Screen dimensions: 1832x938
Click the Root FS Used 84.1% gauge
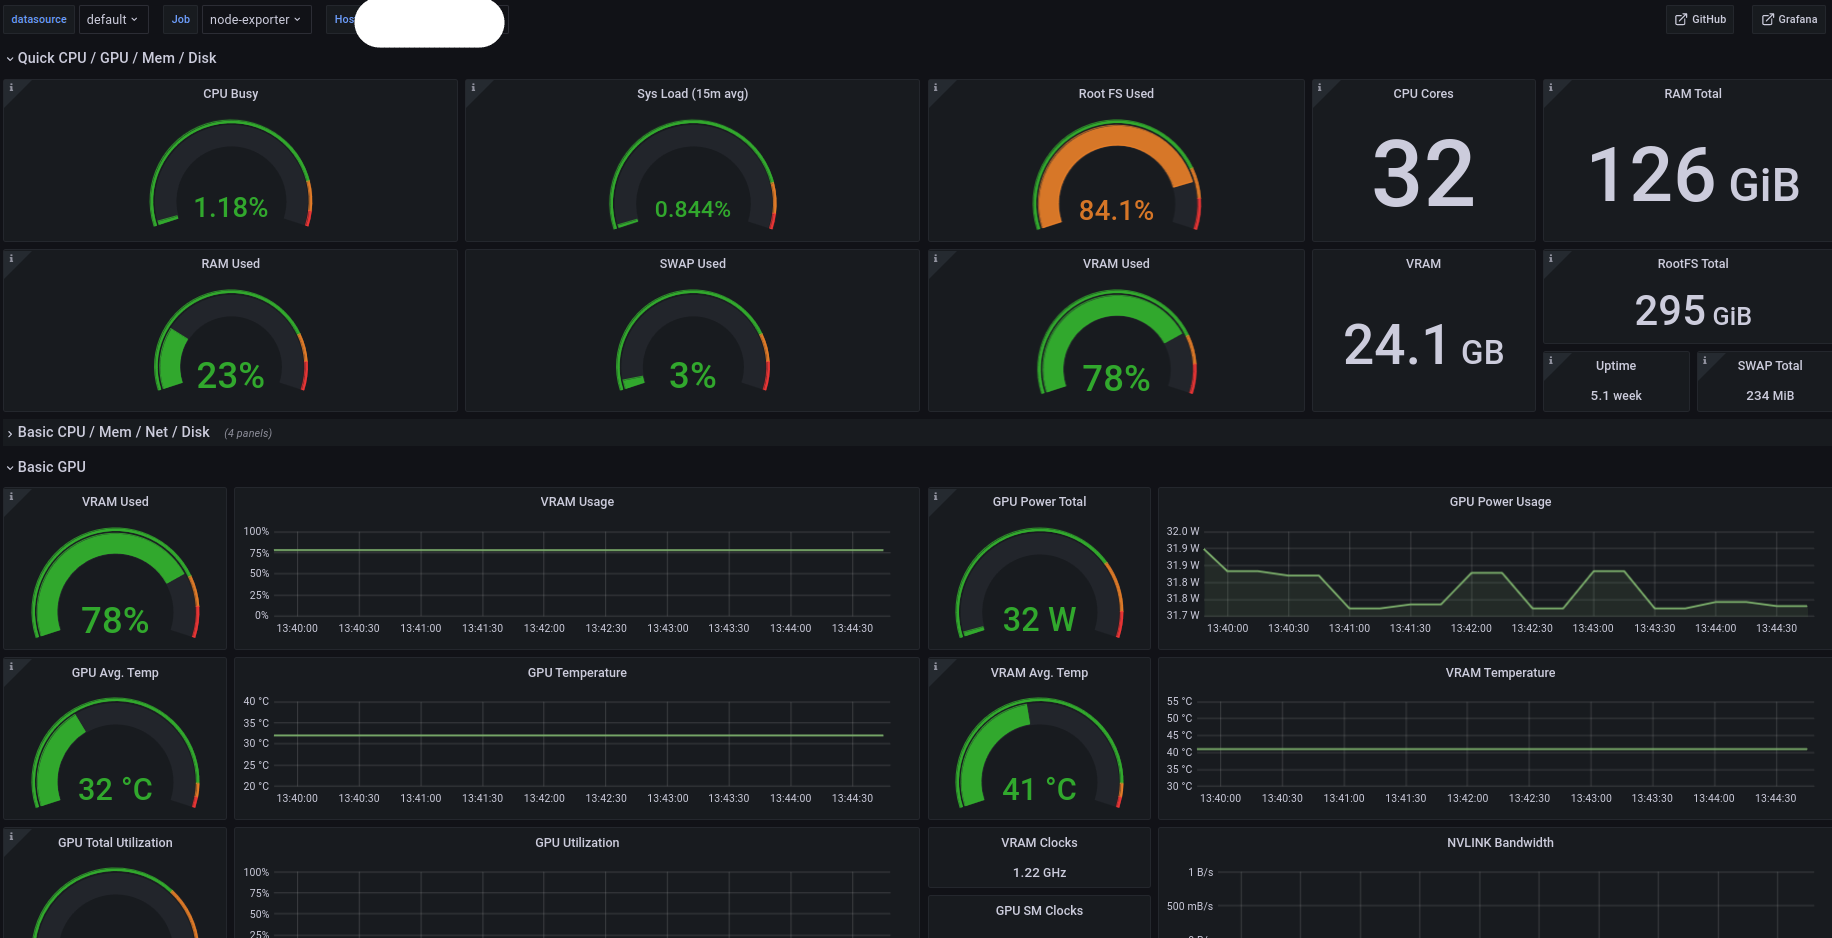(x=1116, y=176)
